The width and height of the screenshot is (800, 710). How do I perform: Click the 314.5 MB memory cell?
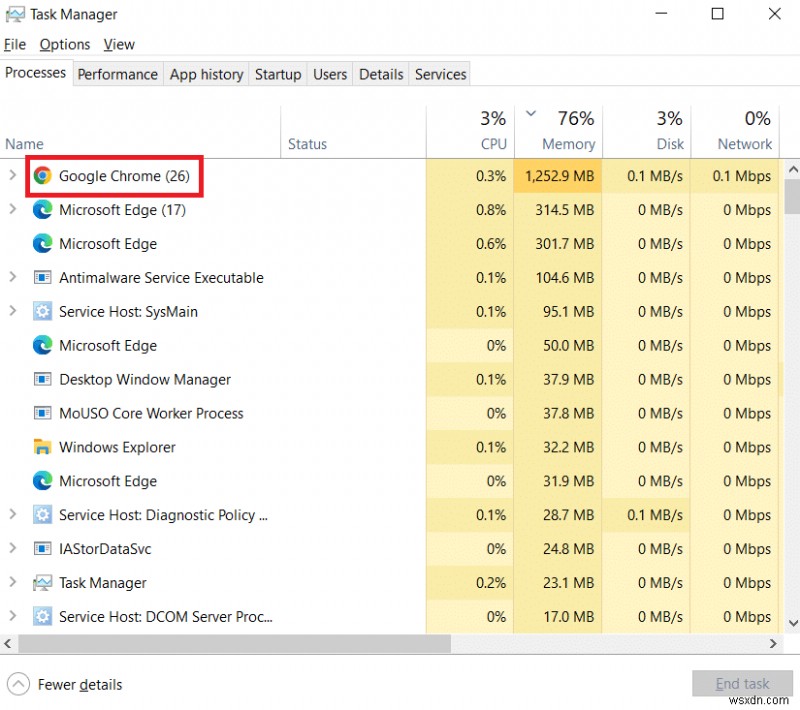[558, 210]
